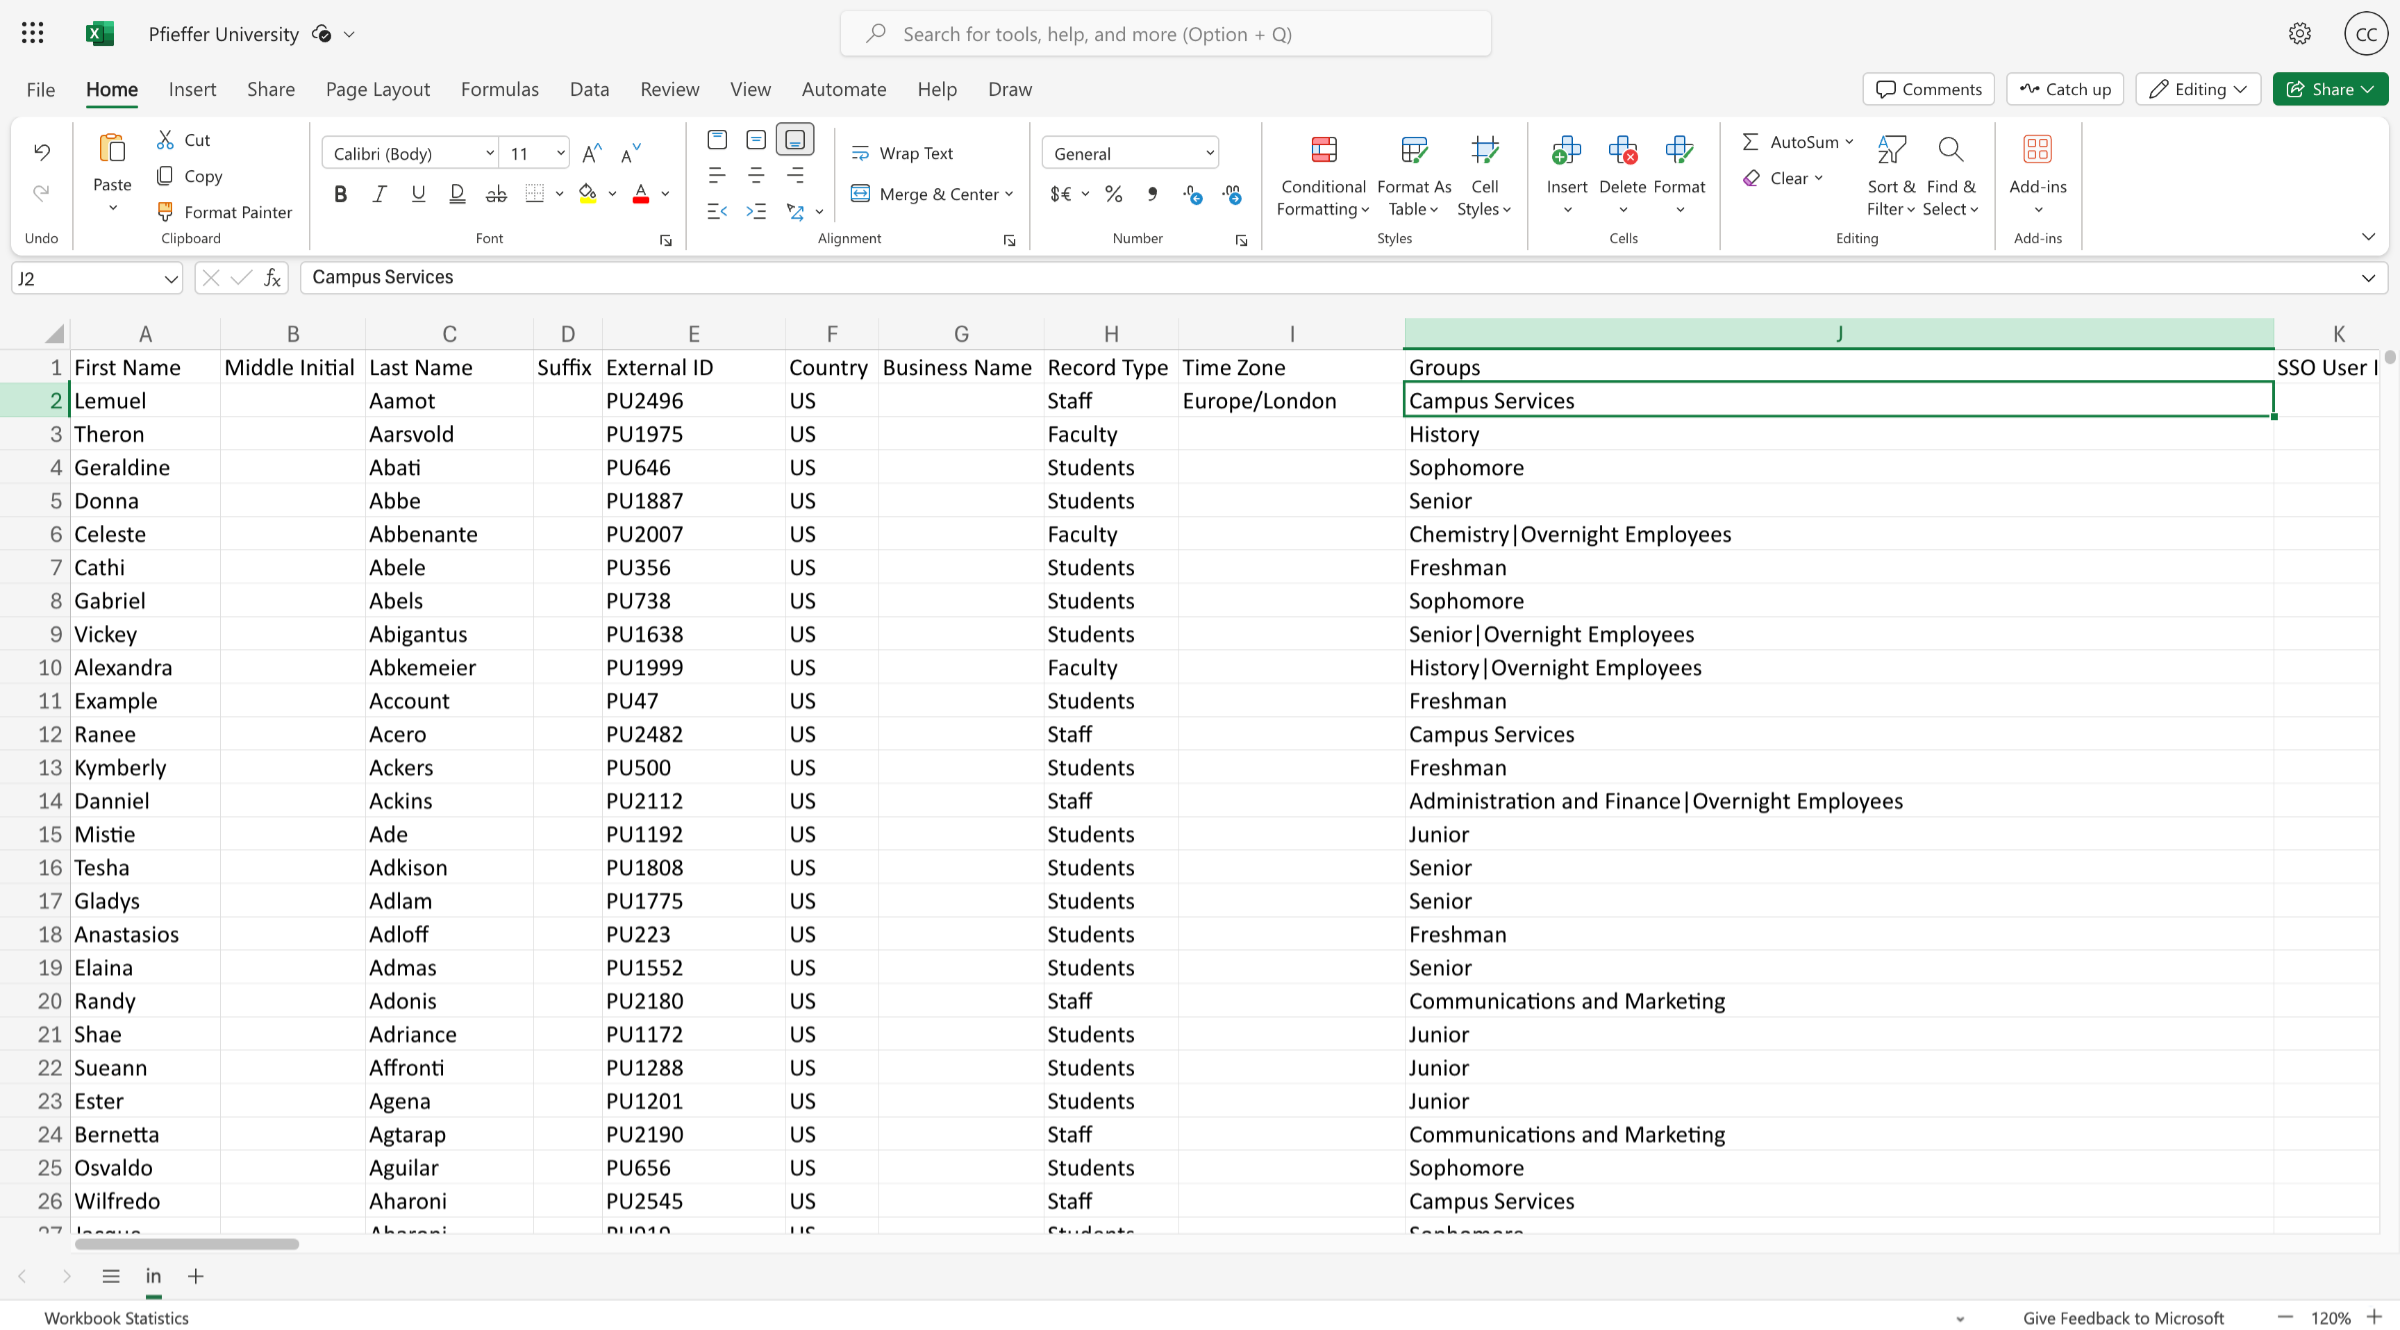Toggle Wrap Text on selected cell
This screenshot has width=2400, height=1330.
click(903, 152)
